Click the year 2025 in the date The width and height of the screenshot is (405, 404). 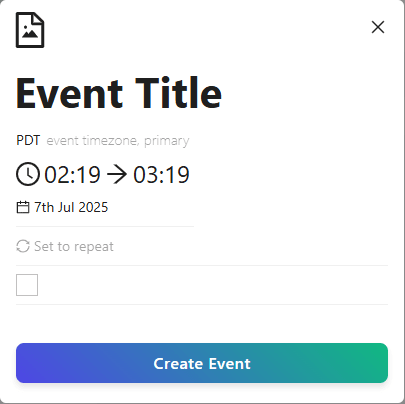click(x=93, y=207)
